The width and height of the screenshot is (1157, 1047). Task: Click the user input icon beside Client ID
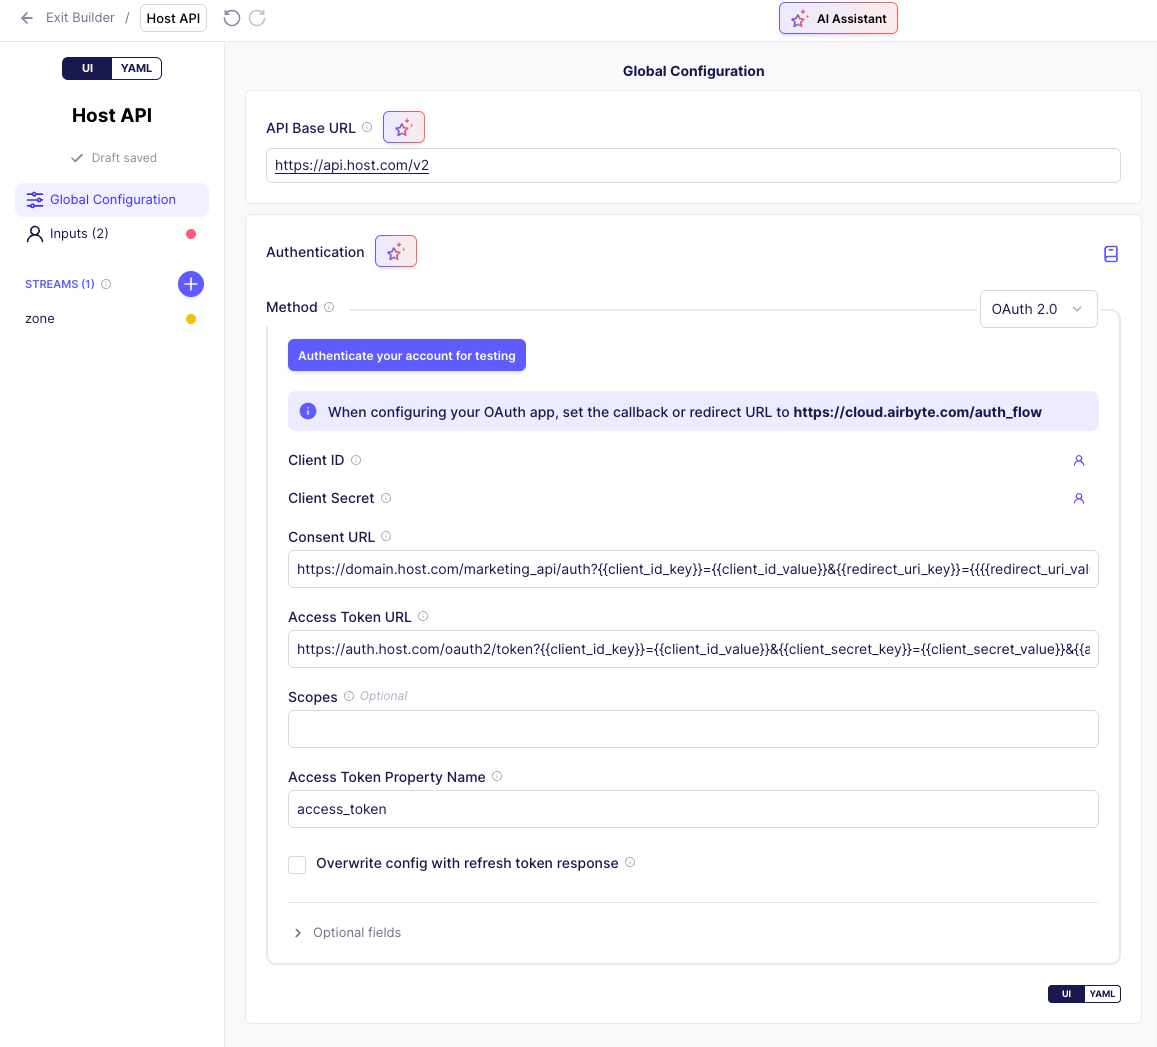(x=1078, y=460)
